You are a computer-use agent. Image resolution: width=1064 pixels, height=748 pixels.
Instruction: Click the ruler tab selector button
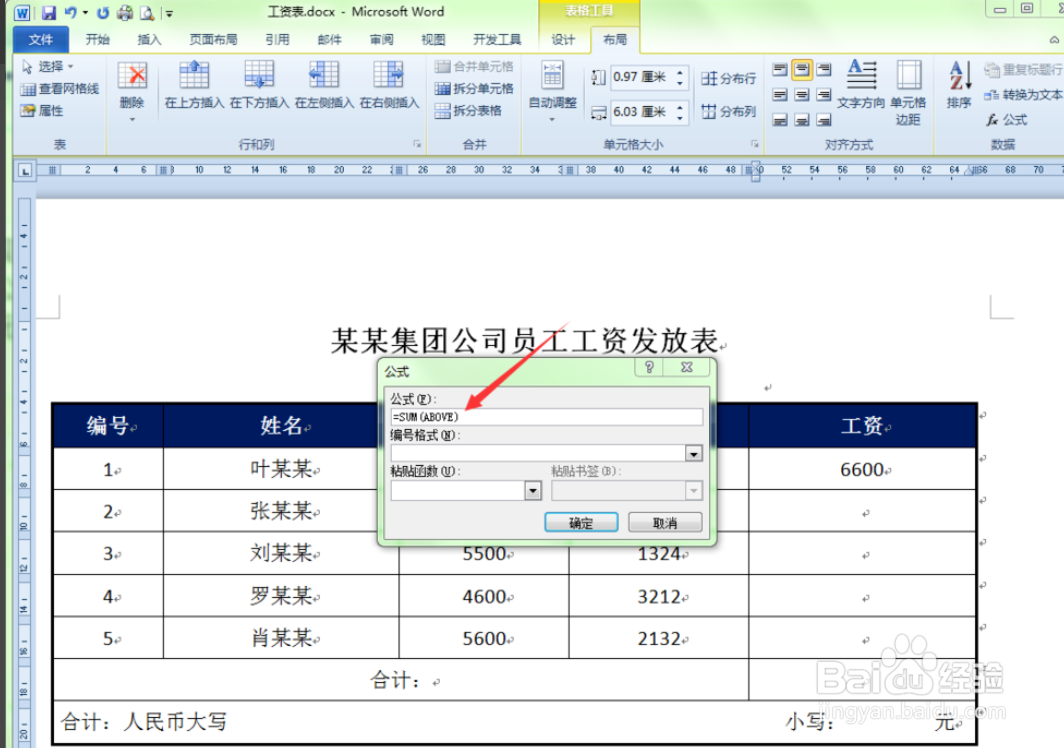pos(25,170)
